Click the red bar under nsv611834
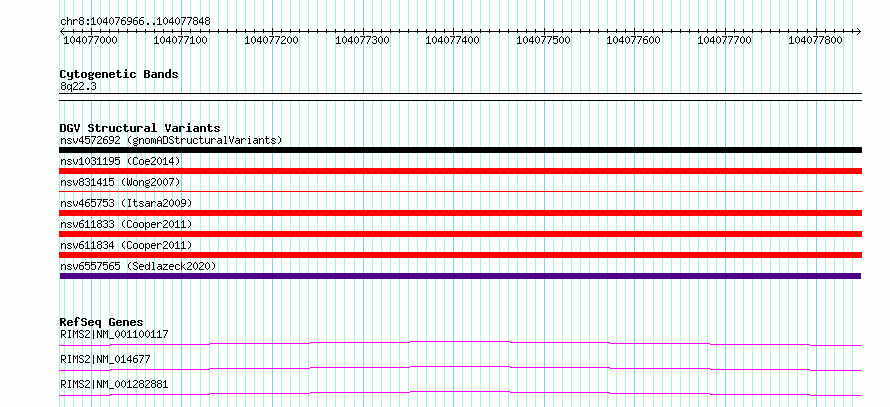Image resolution: width=890 pixels, height=407 pixels. tap(460, 255)
